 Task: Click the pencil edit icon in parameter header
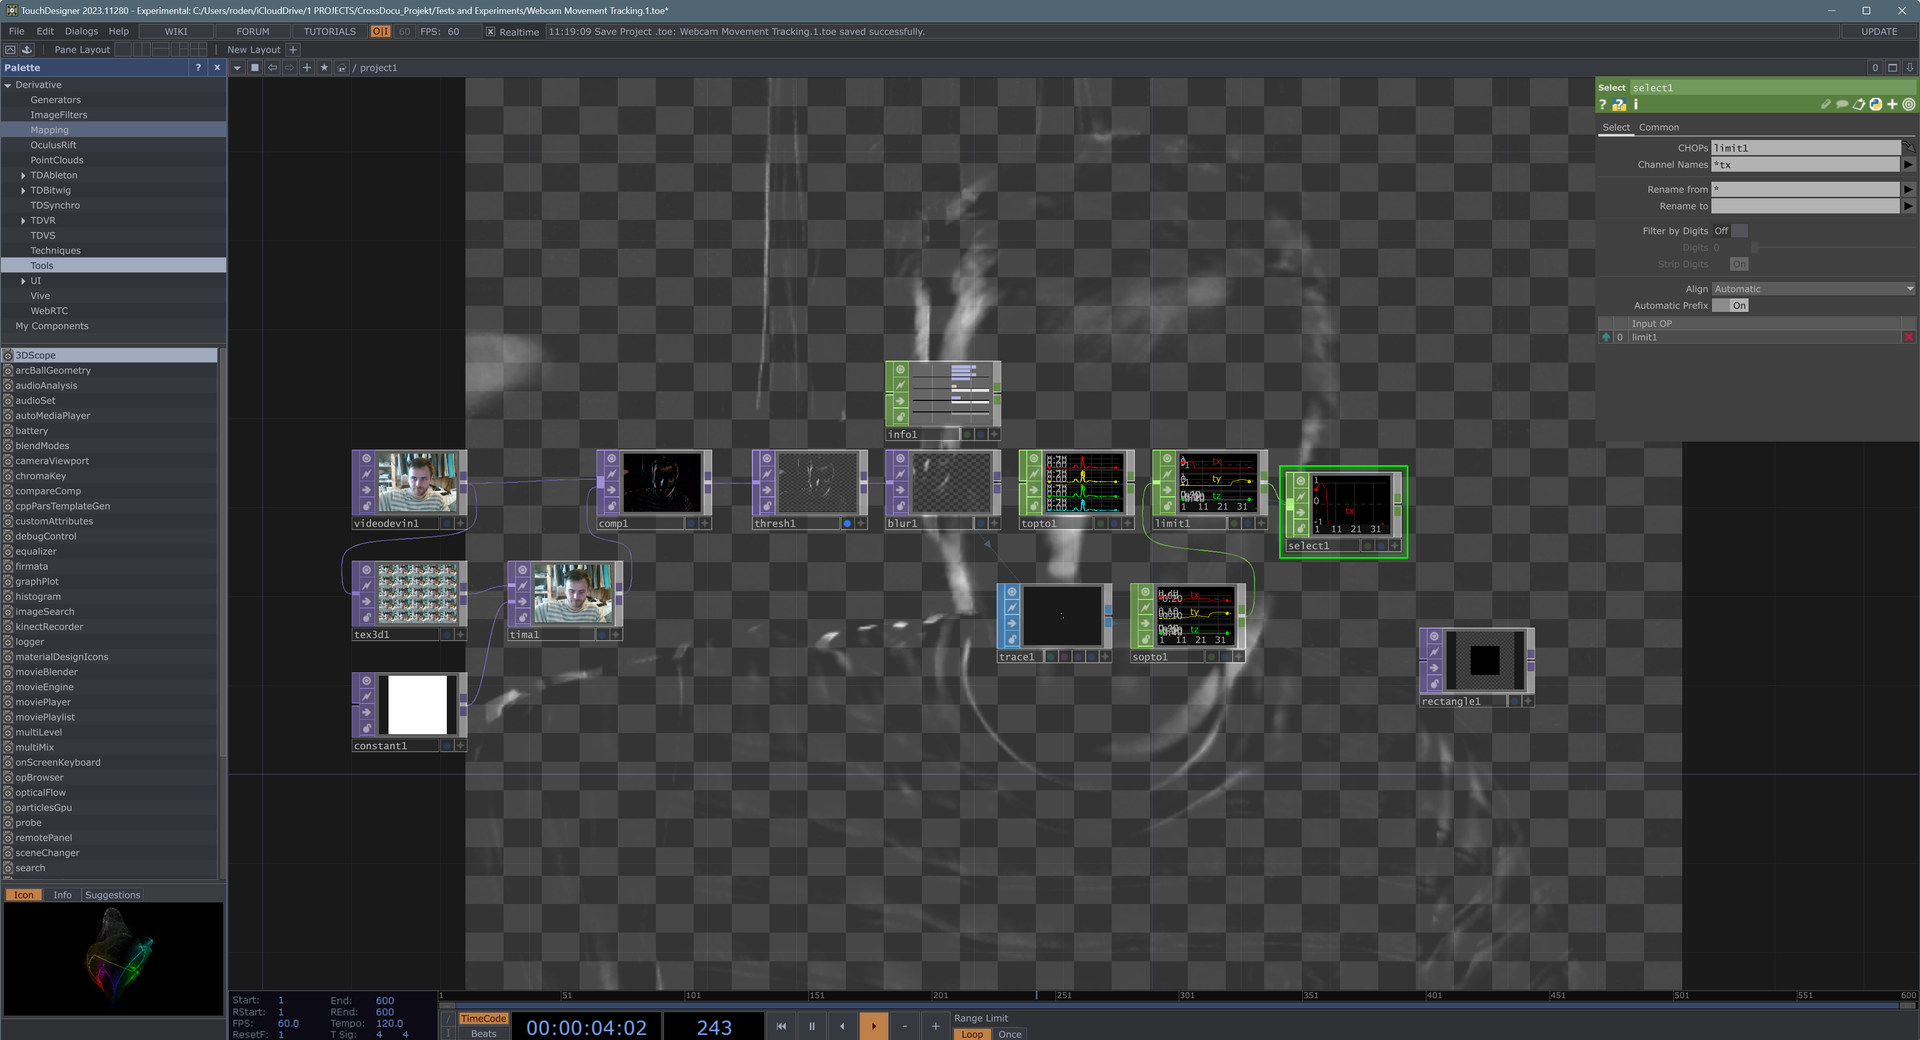1826,104
